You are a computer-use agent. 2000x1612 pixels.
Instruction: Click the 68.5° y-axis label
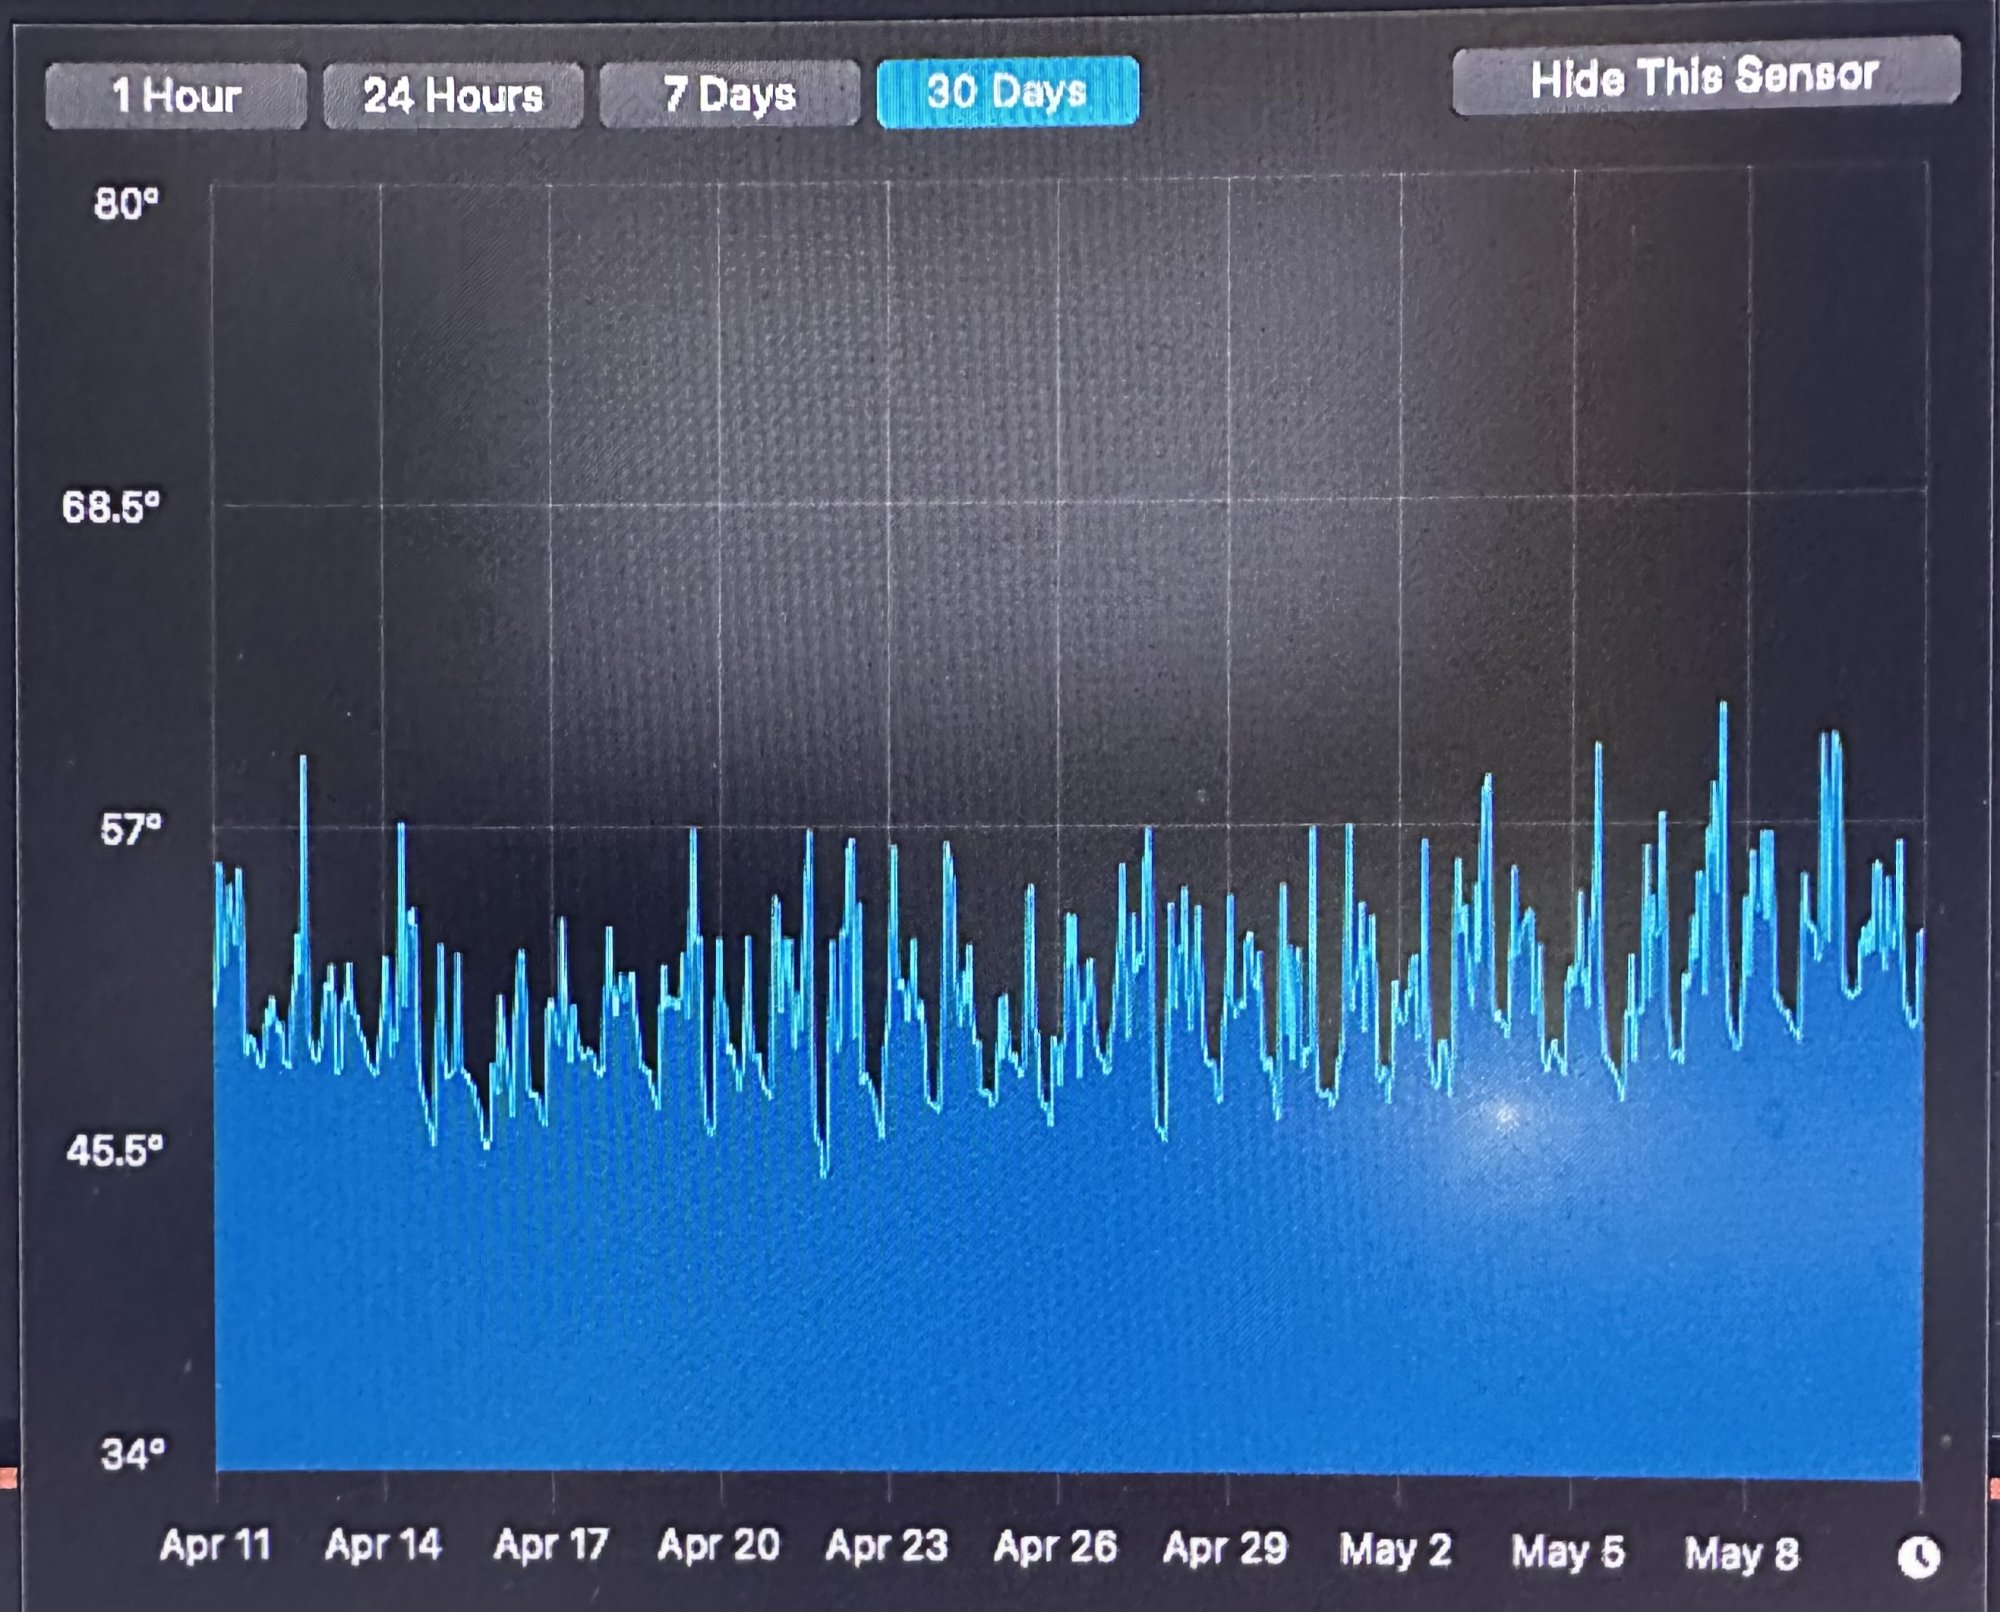pos(111,508)
